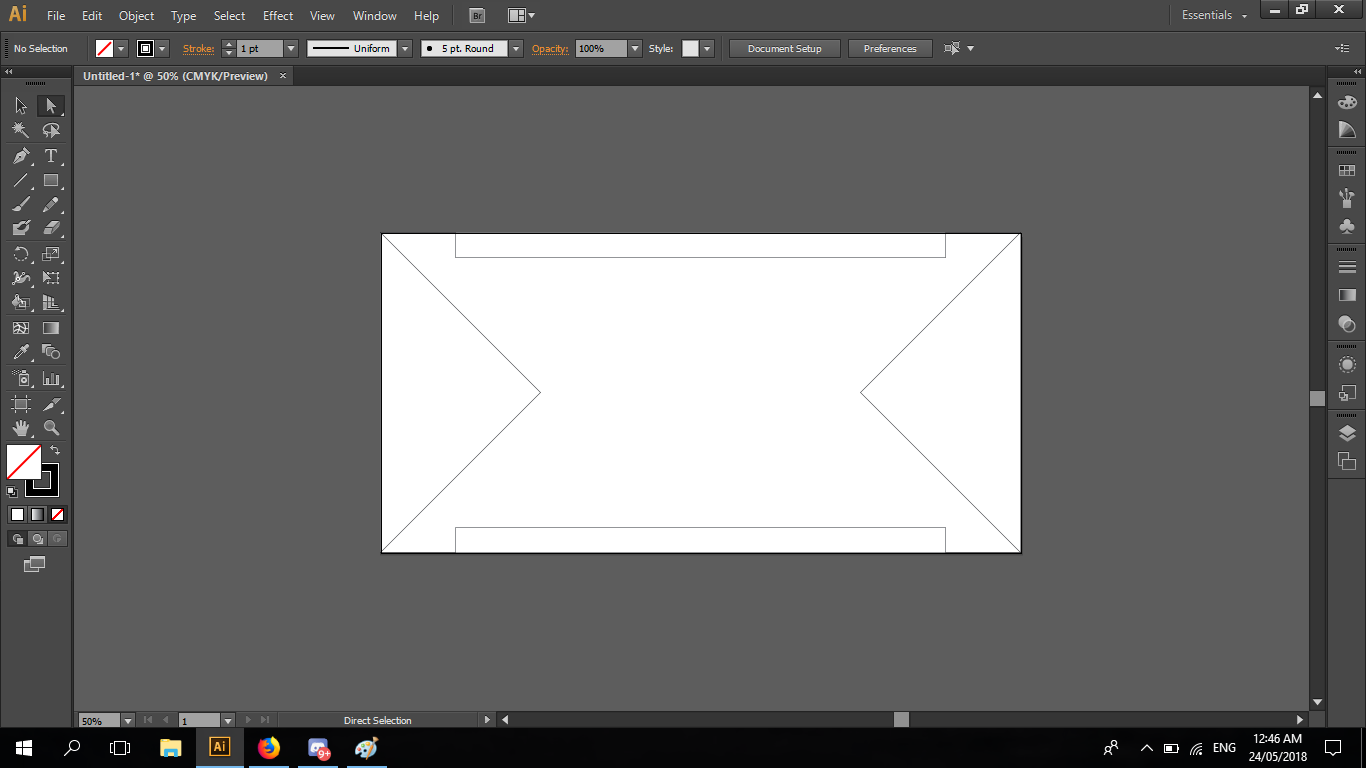Launch Adobe Bridge from the menu bar
Screen dimensions: 1366x768
click(478, 16)
